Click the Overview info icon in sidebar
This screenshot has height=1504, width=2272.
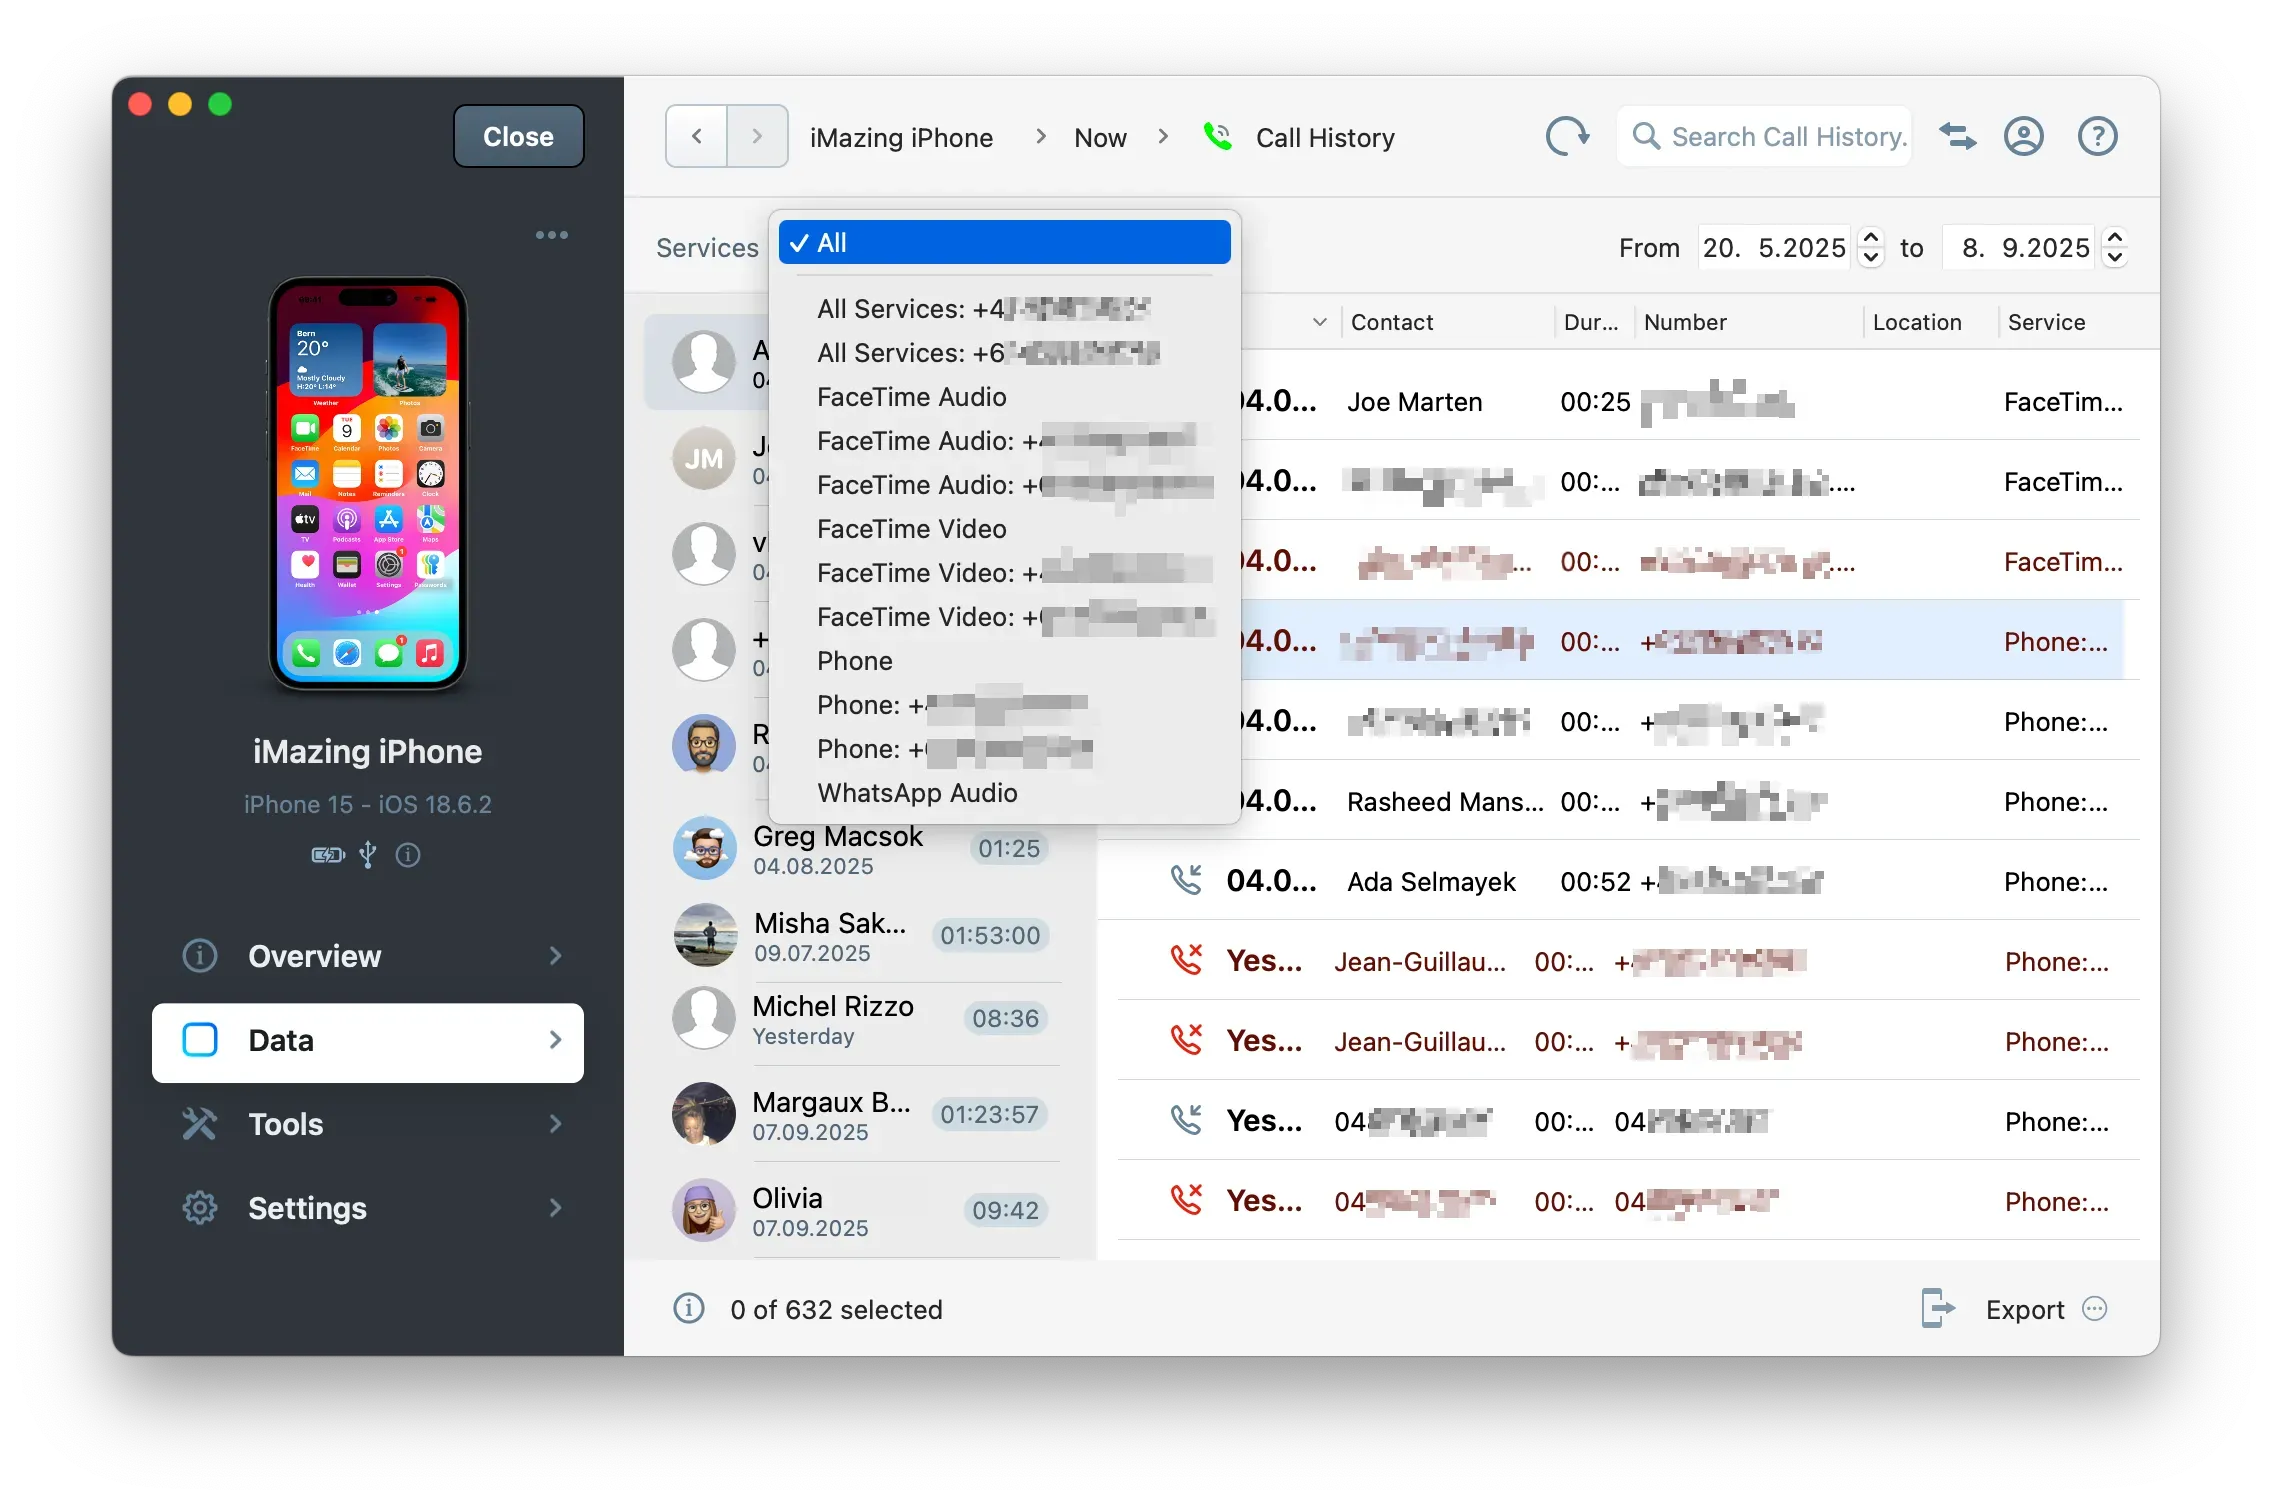[200, 956]
